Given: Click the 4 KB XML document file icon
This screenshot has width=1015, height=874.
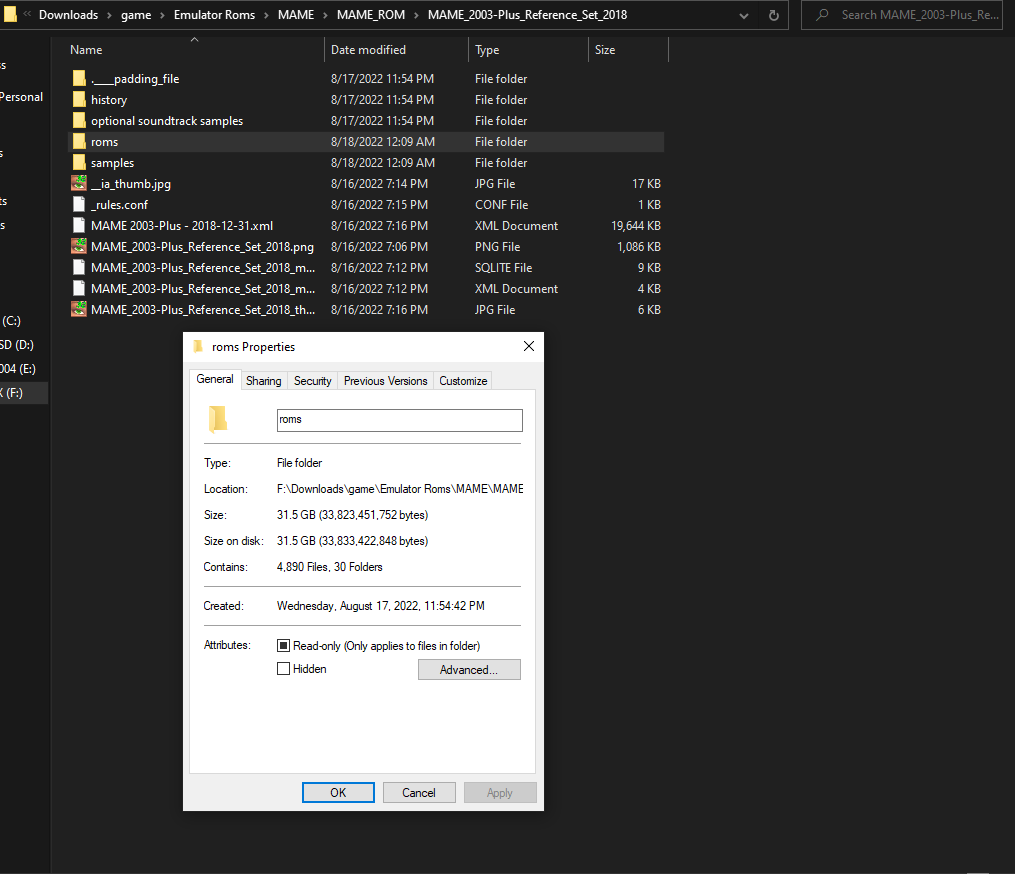Looking at the screenshot, I should point(79,289).
